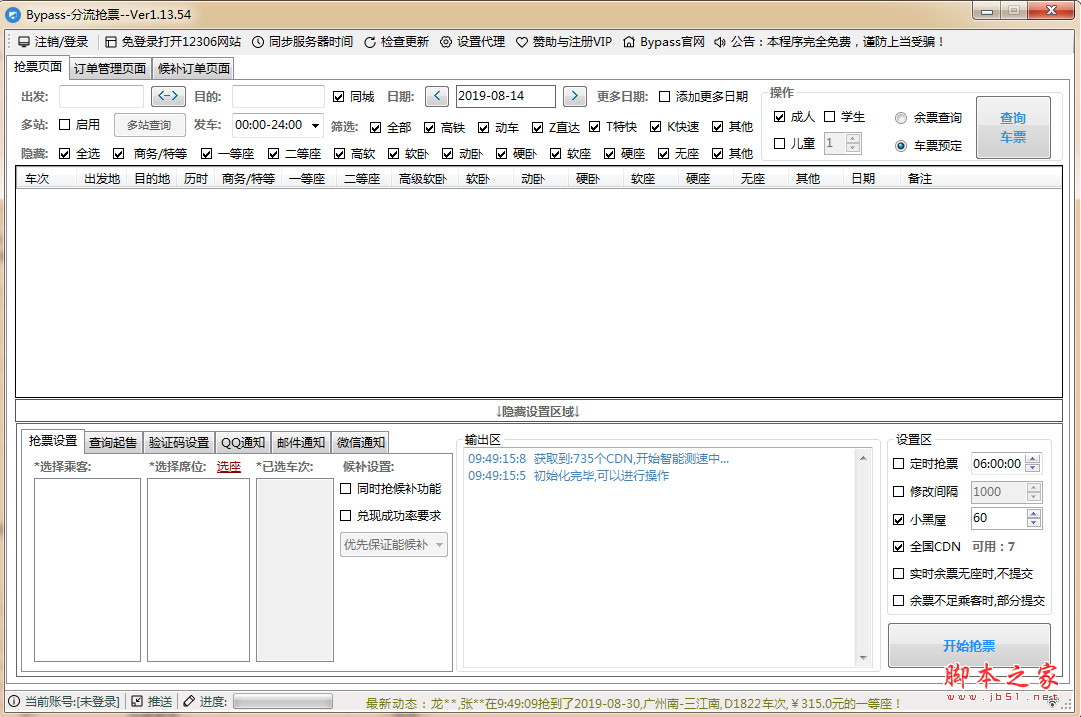This screenshot has width=1081, height=717.
Task: Switch to 候补订单页面 tab
Action: tap(194, 68)
